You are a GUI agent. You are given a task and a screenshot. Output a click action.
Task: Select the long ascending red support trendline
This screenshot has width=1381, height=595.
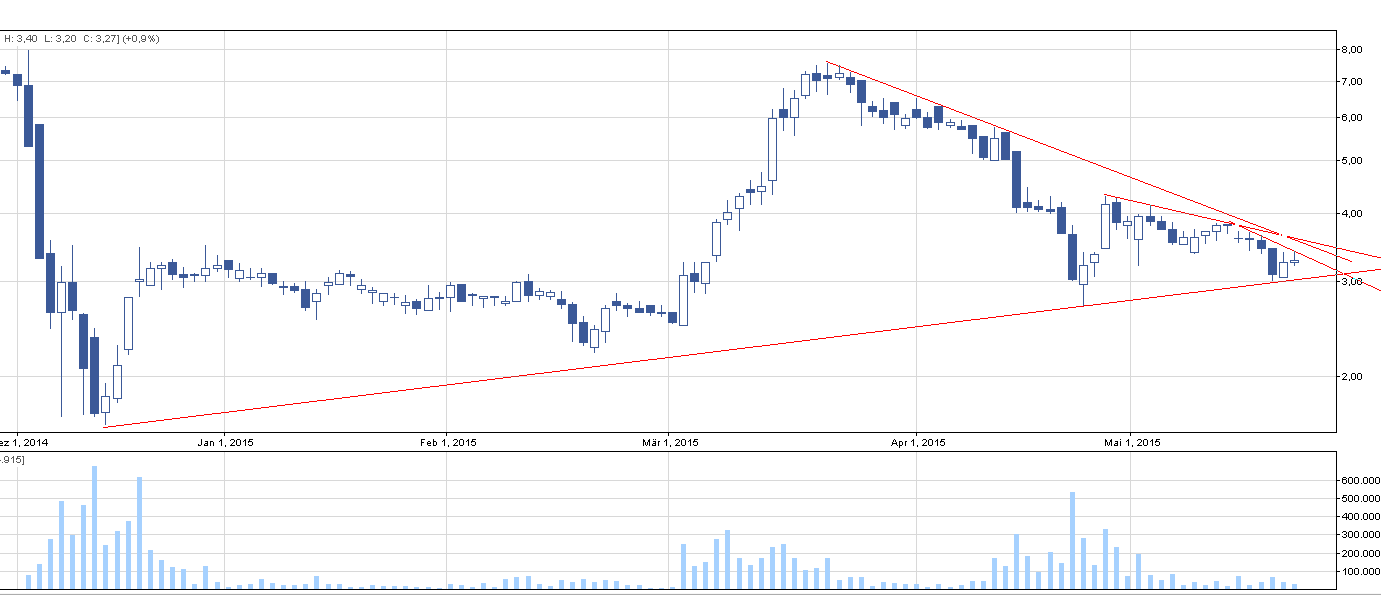point(600,365)
